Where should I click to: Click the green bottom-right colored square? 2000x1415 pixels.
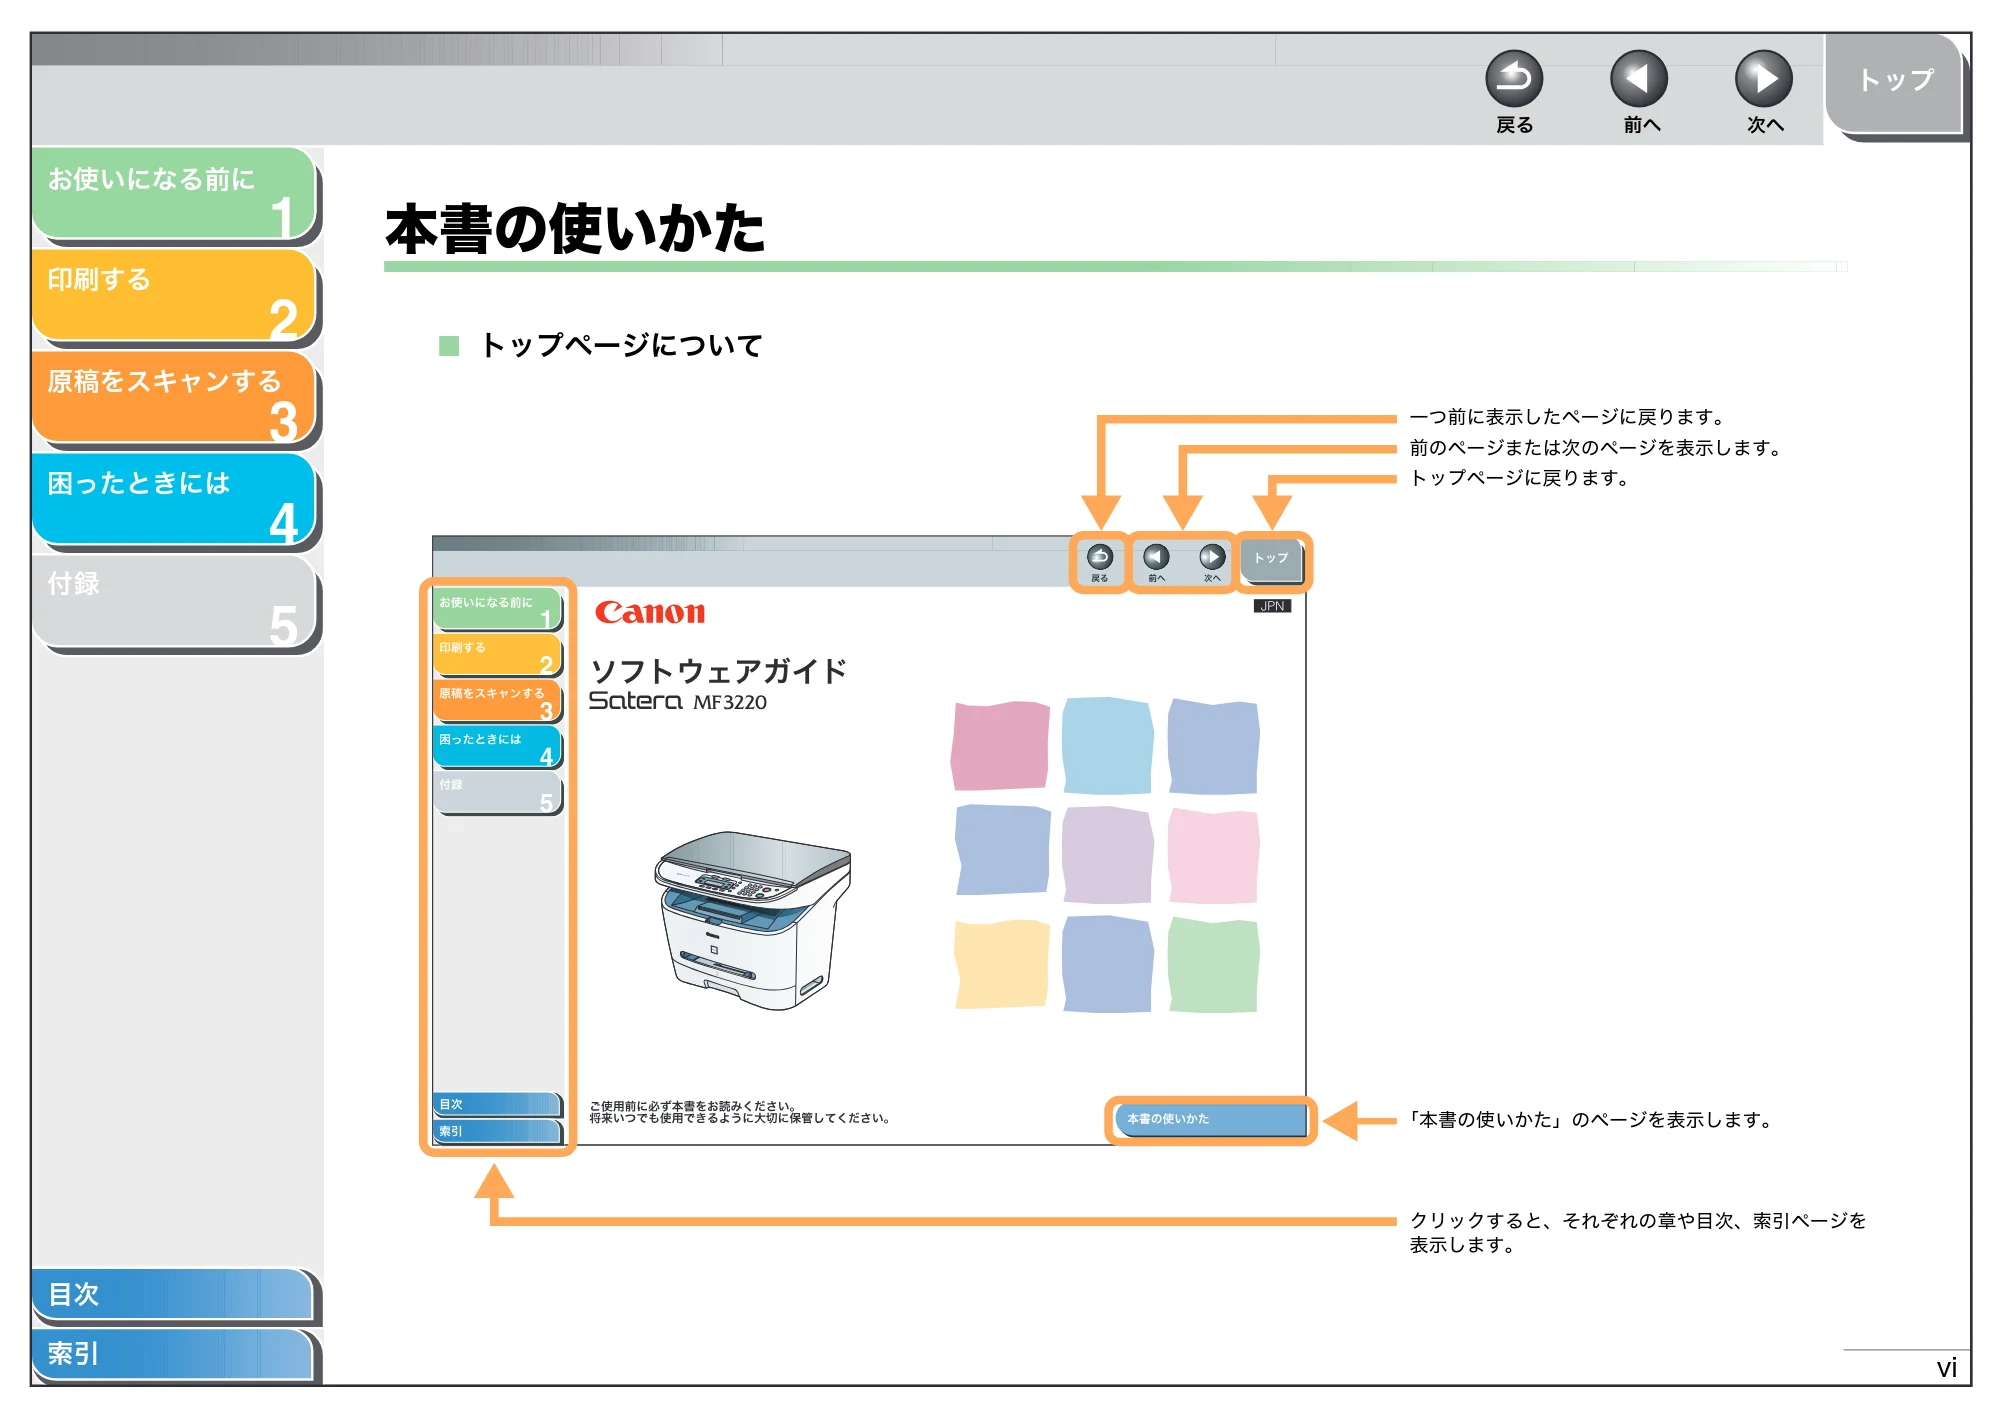click(x=1213, y=965)
